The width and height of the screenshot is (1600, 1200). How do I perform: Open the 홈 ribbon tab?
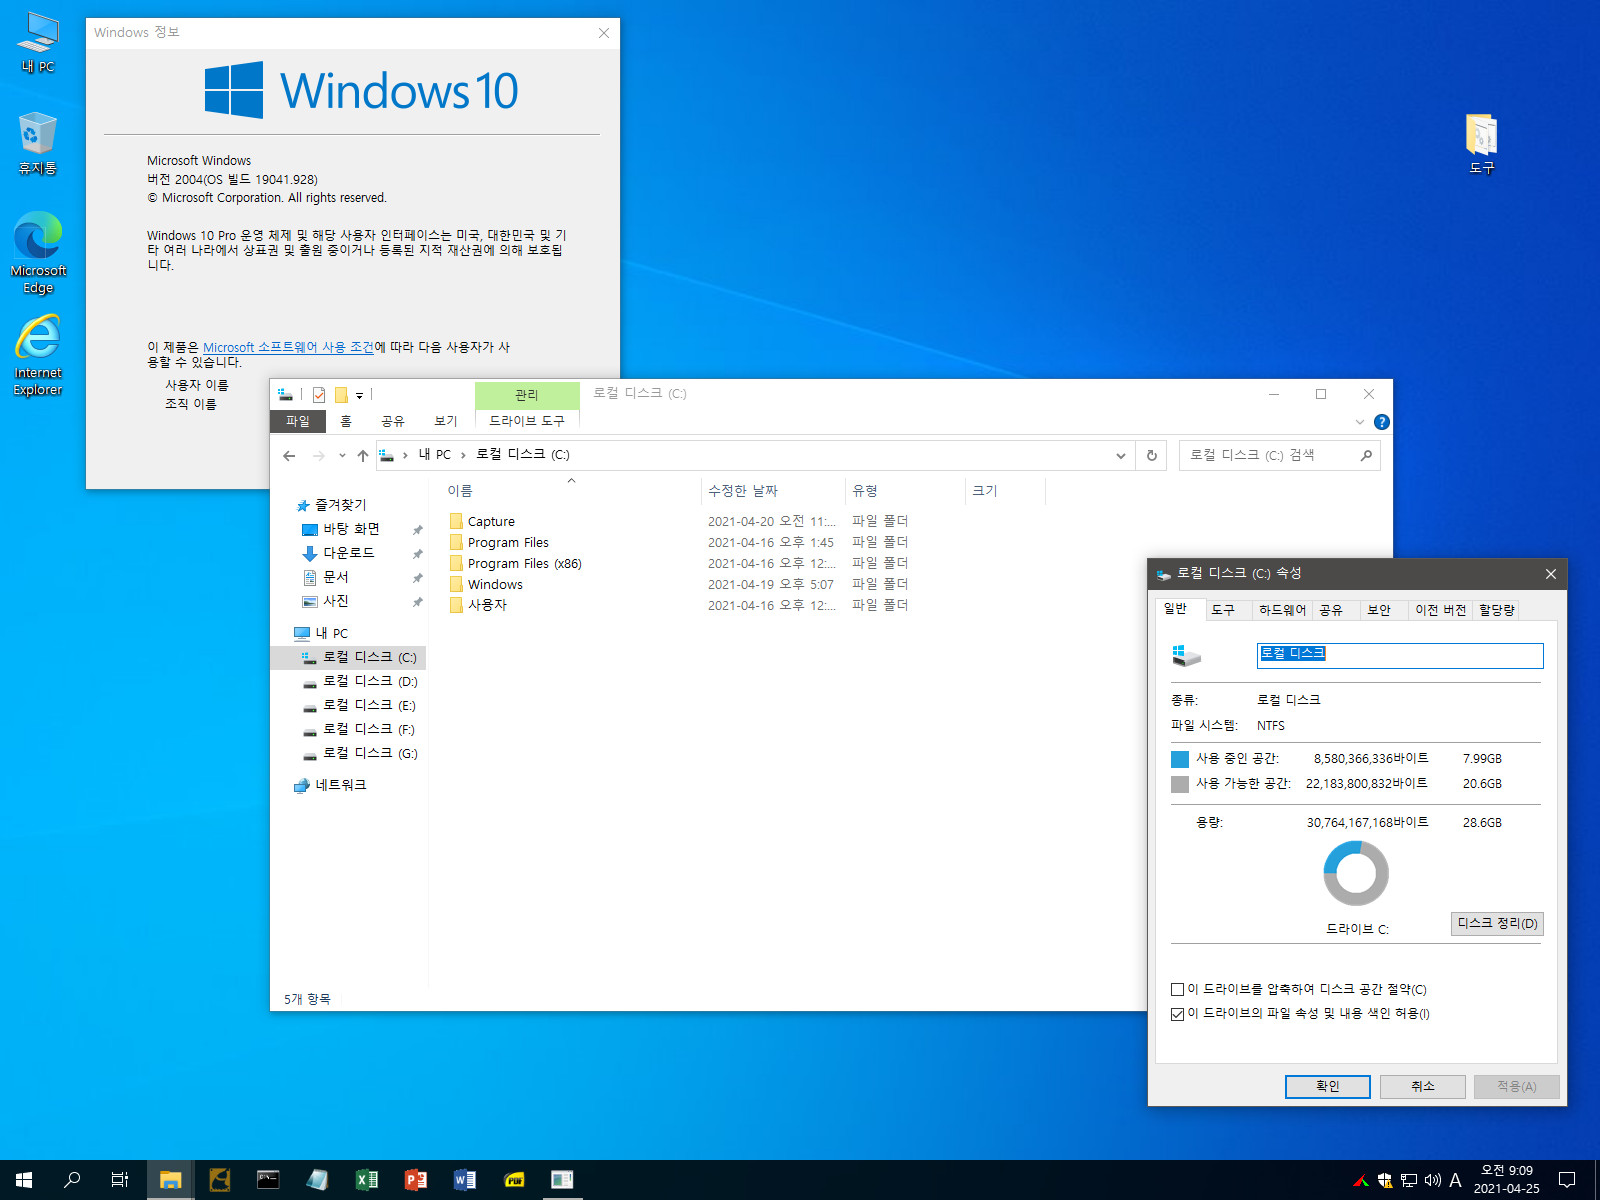346,421
